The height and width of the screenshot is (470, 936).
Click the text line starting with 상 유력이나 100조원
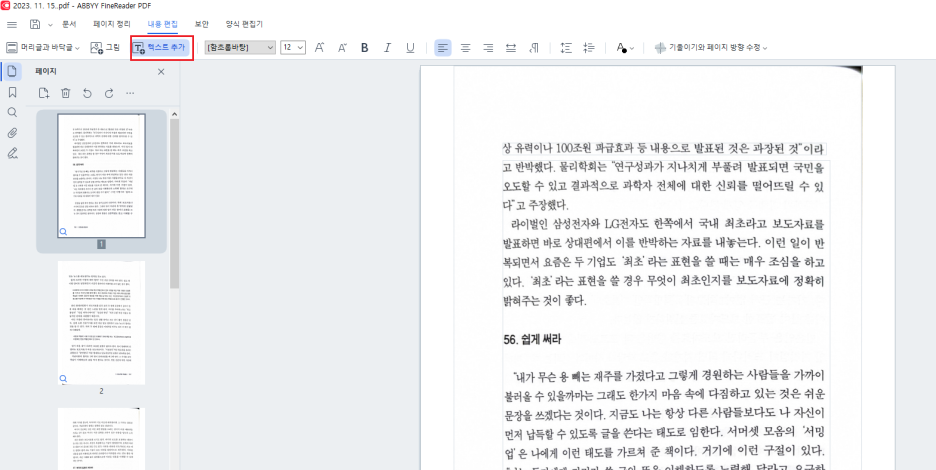coord(664,148)
